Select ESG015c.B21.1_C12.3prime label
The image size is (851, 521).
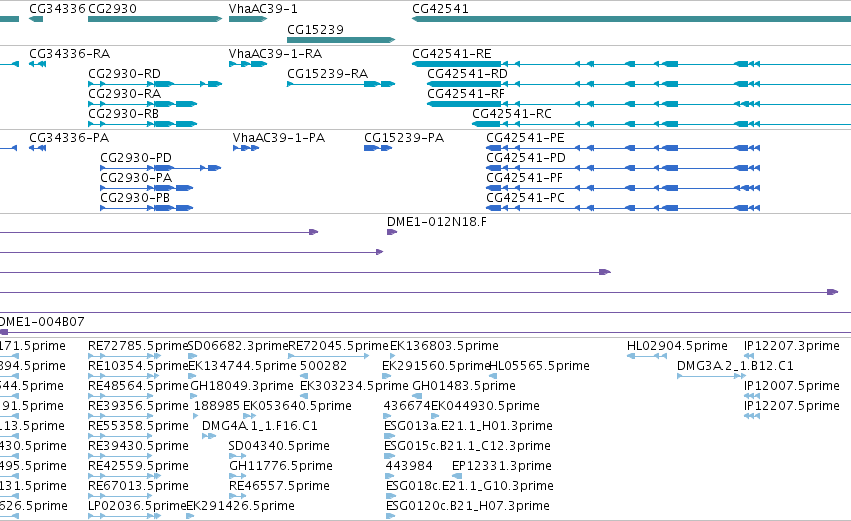tap(467, 446)
